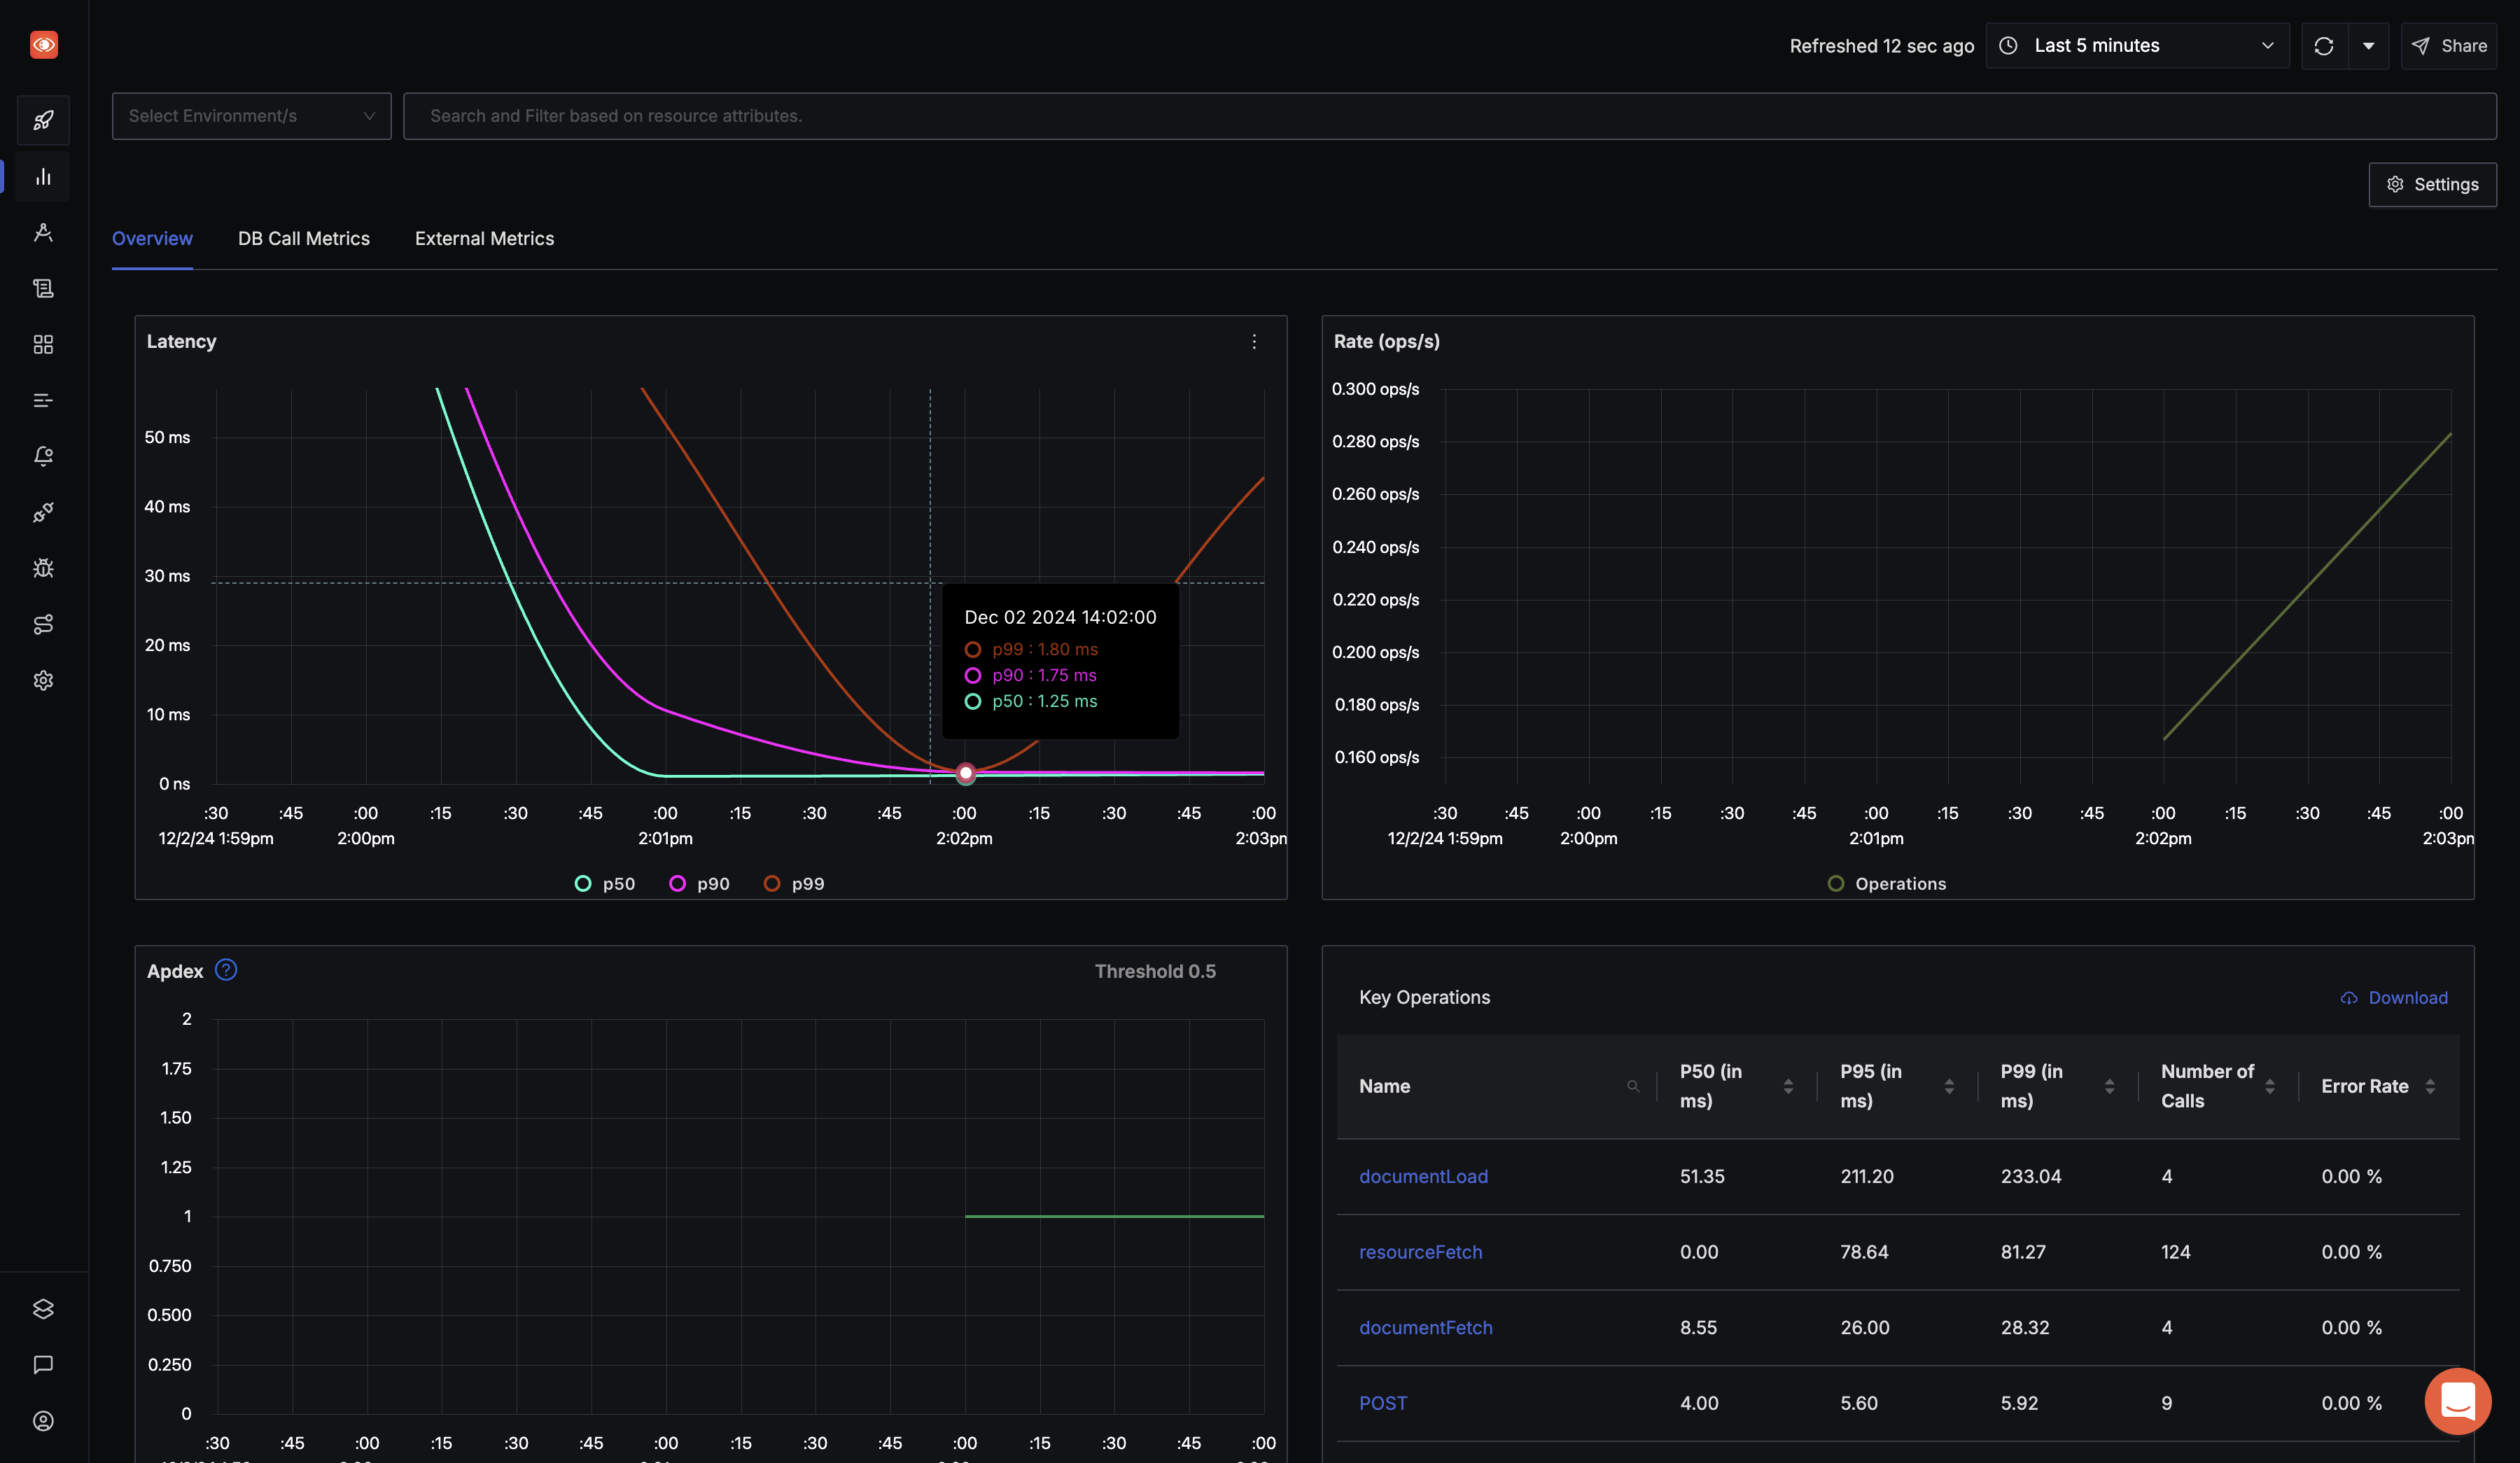Expand the Select Environment/s dropdown
Viewport: 2520px width, 1463px height.
click(x=251, y=115)
